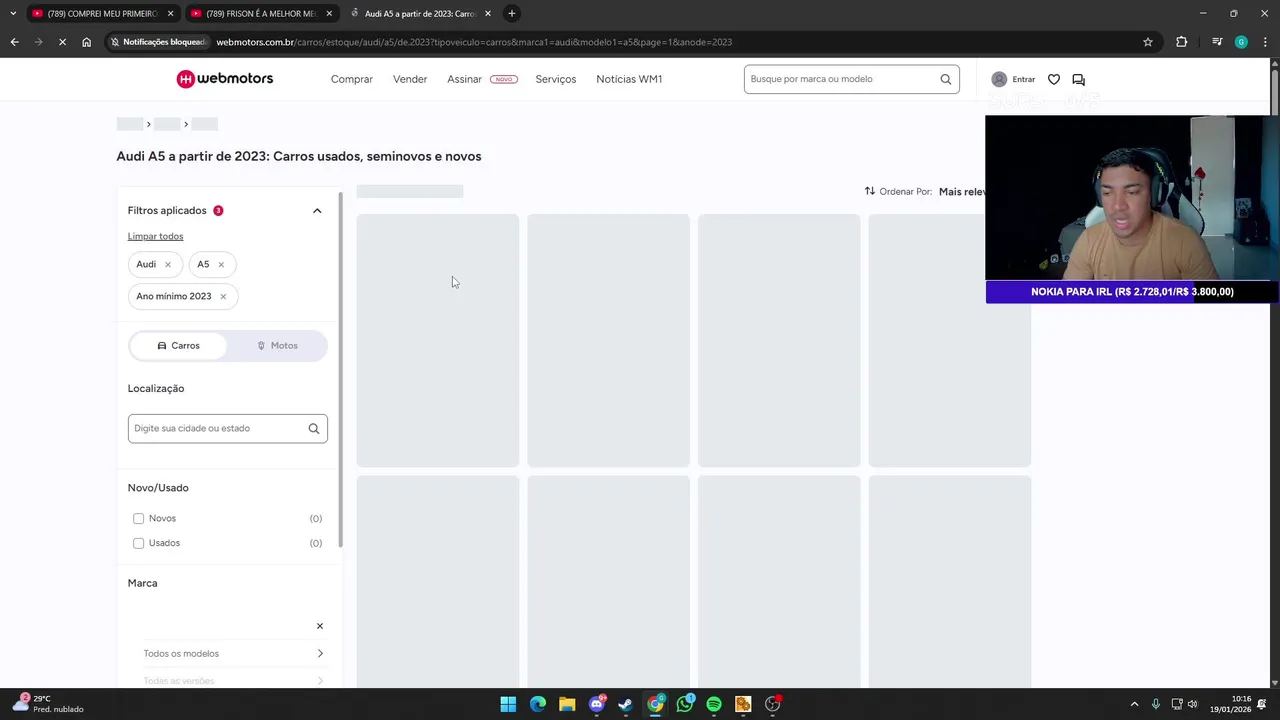
Task: Tick the Novos checkbox
Action: click(138, 518)
